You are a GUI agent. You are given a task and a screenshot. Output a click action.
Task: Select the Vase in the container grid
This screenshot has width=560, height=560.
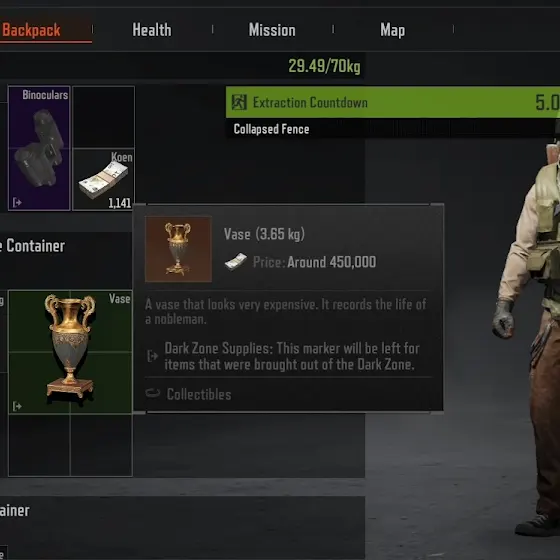(70, 352)
